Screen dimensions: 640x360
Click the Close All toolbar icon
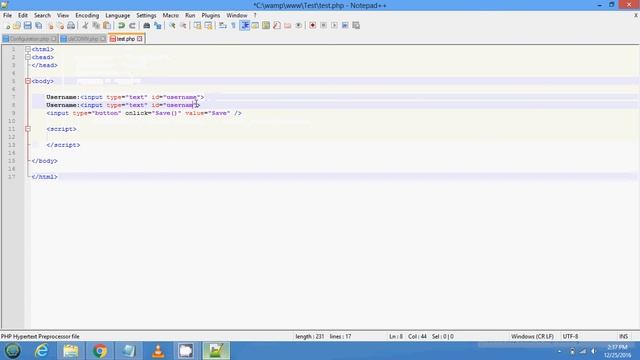point(60,26)
